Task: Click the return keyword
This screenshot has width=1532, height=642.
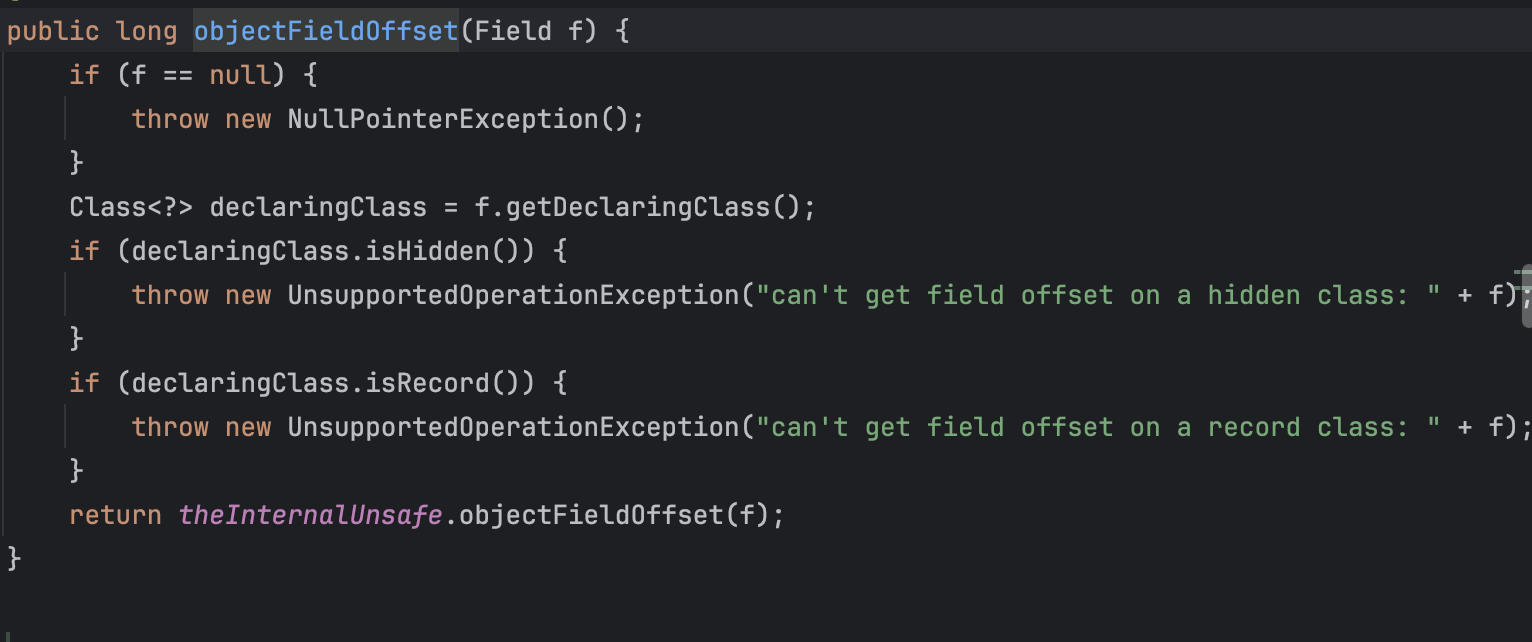Action: click(115, 515)
